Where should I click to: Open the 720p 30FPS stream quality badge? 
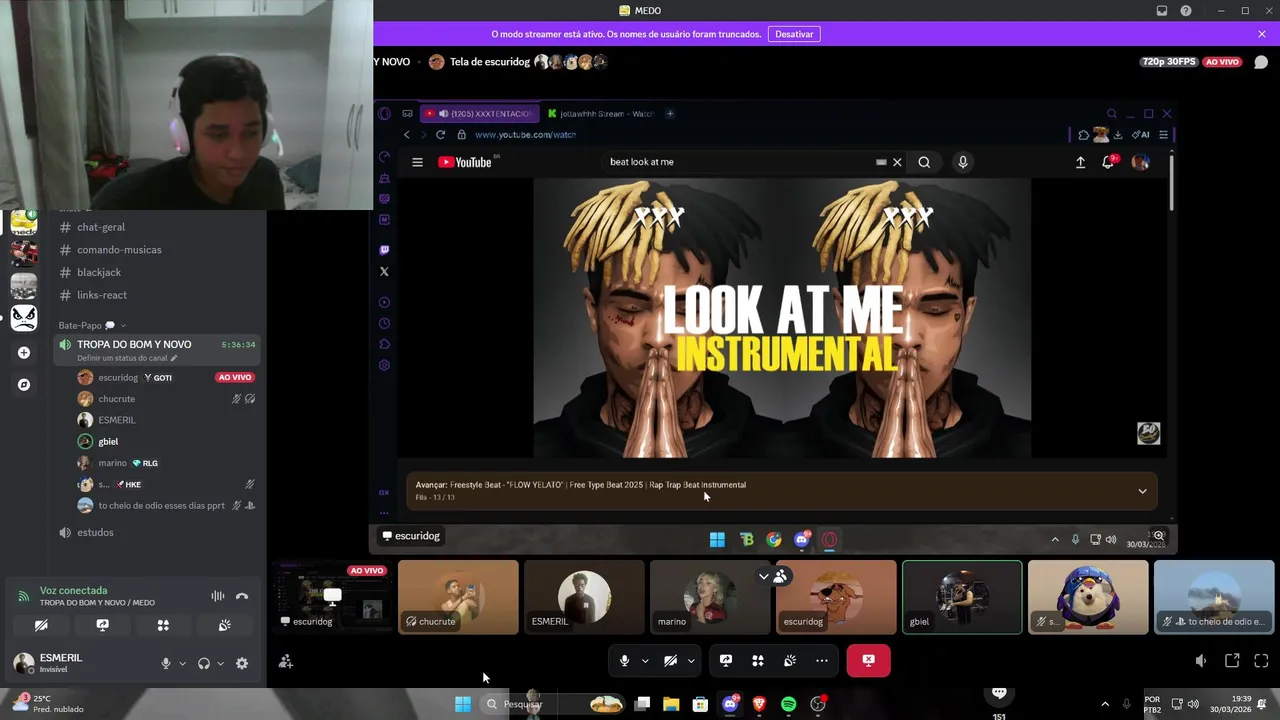coord(1168,62)
